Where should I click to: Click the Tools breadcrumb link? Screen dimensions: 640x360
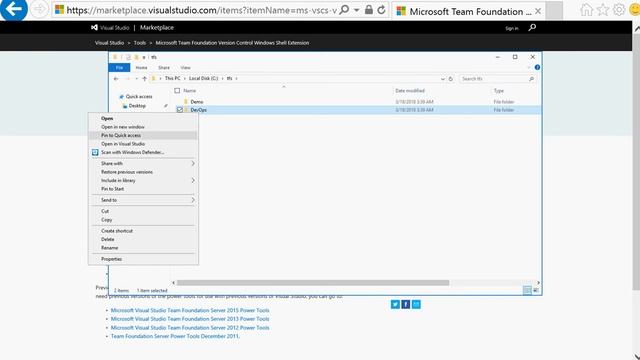(x=140, y=42)
